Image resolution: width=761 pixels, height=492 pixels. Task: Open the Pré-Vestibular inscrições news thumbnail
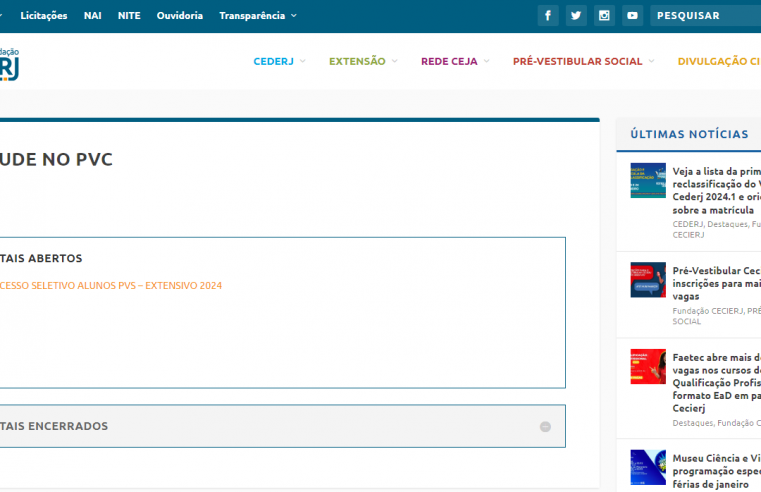tap(648, 280)
